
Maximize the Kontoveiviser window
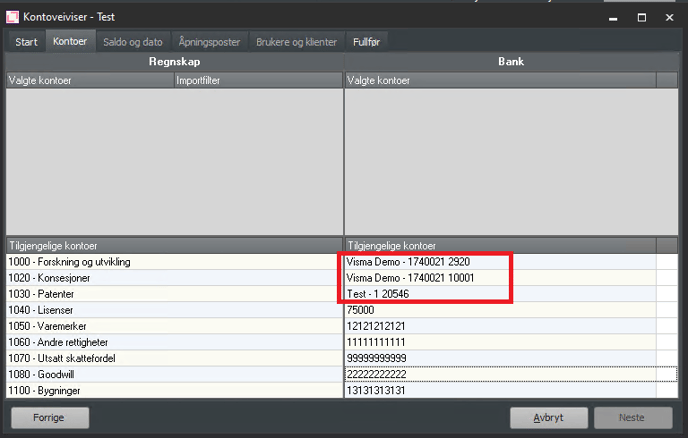click(642, 17)
